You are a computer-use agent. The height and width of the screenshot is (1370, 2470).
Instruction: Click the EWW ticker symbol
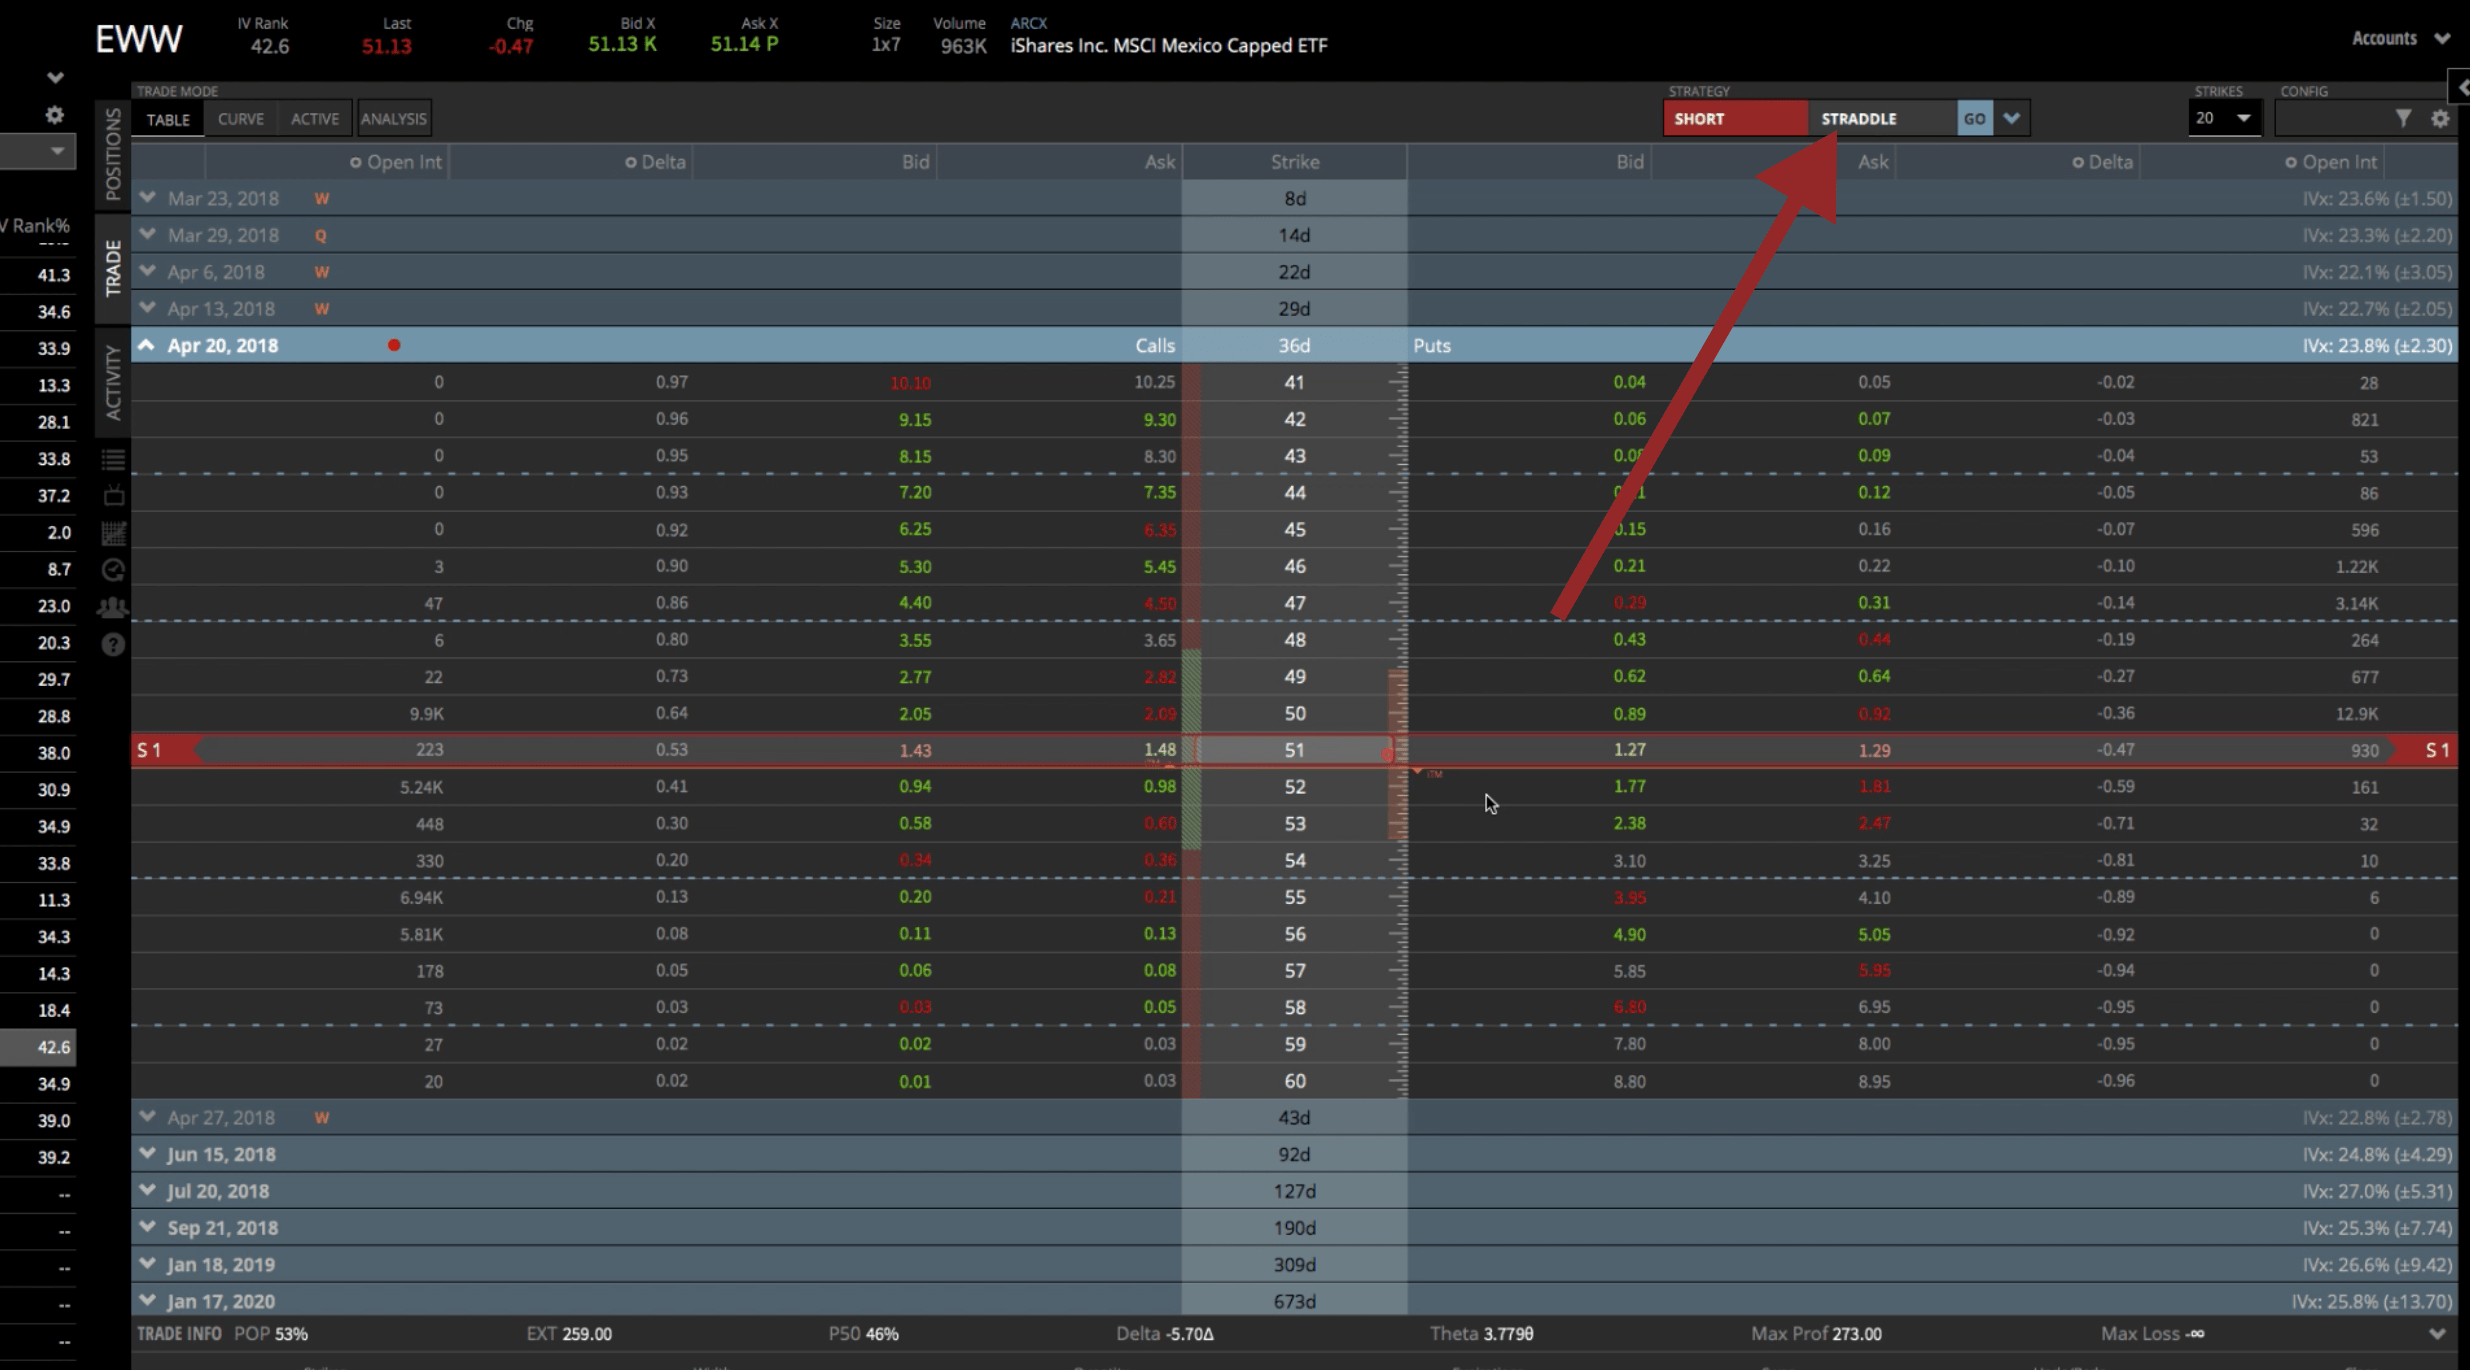(138, 40)
